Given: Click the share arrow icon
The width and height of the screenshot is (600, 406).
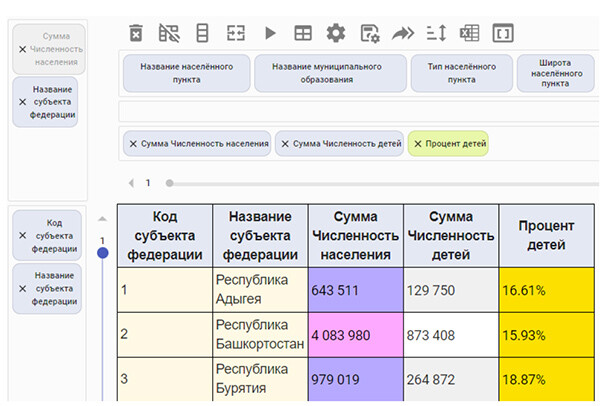Looking at the screenshot, I should 402,33.
